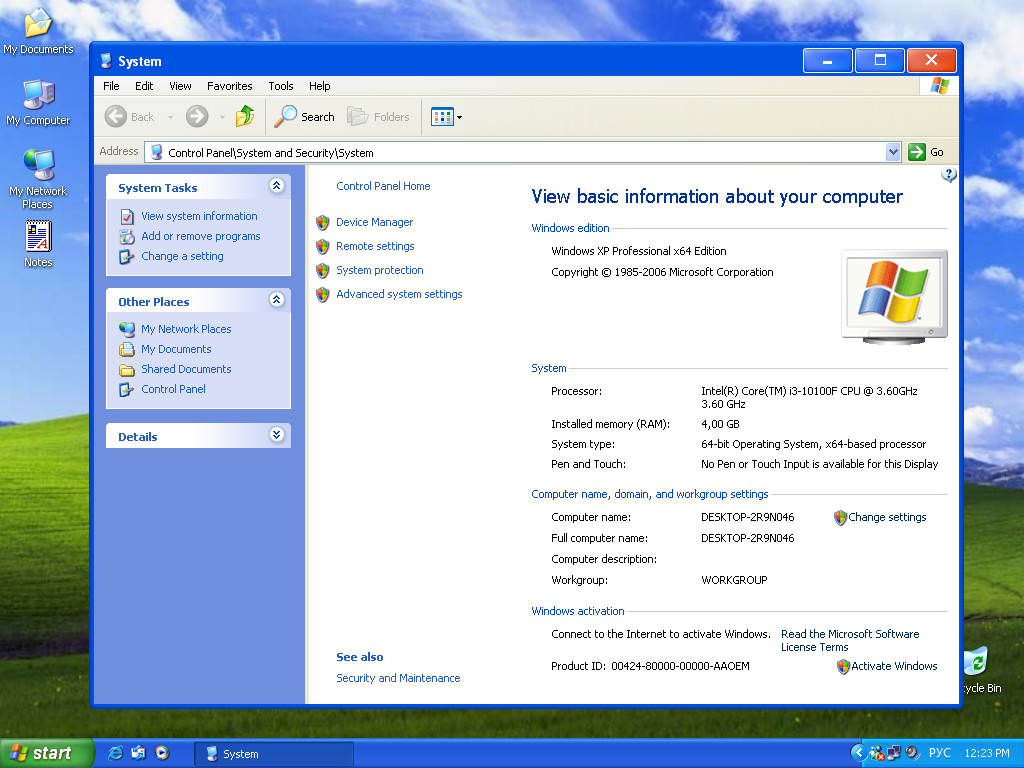1024x768 pixels.
Task: Open Back history dropdown arrow
Action: [x=170, y=118]
